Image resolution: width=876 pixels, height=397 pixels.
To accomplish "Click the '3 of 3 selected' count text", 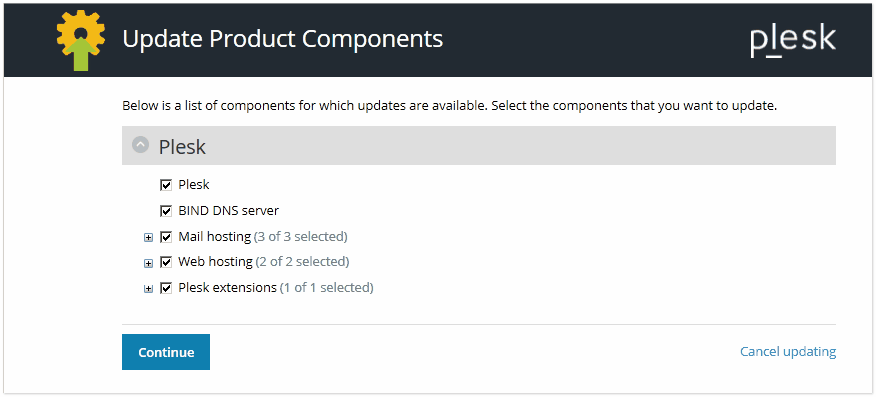I will tap(301, 237).
